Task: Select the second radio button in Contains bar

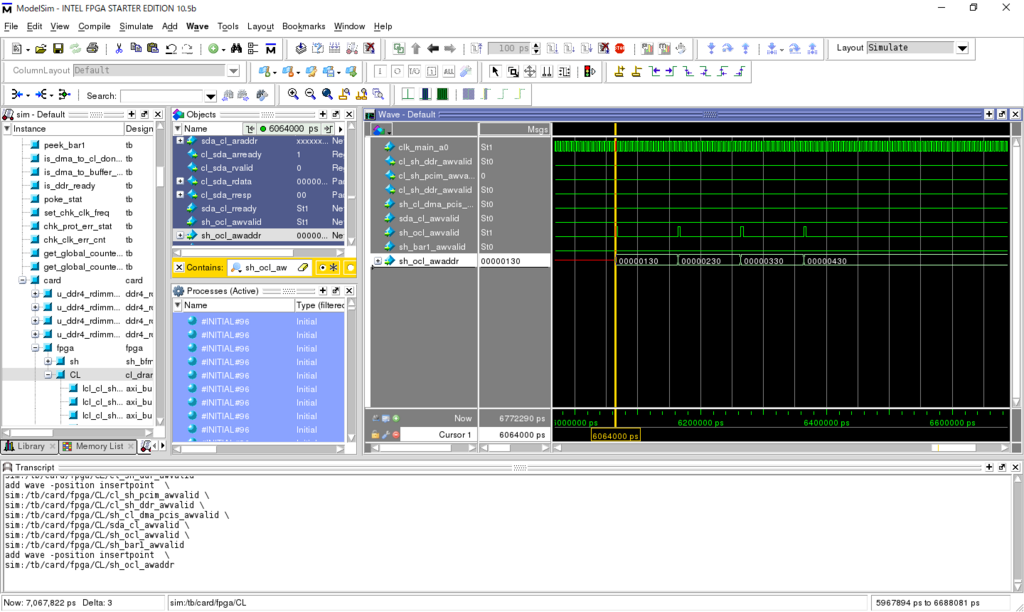Action: click(350, 267)
